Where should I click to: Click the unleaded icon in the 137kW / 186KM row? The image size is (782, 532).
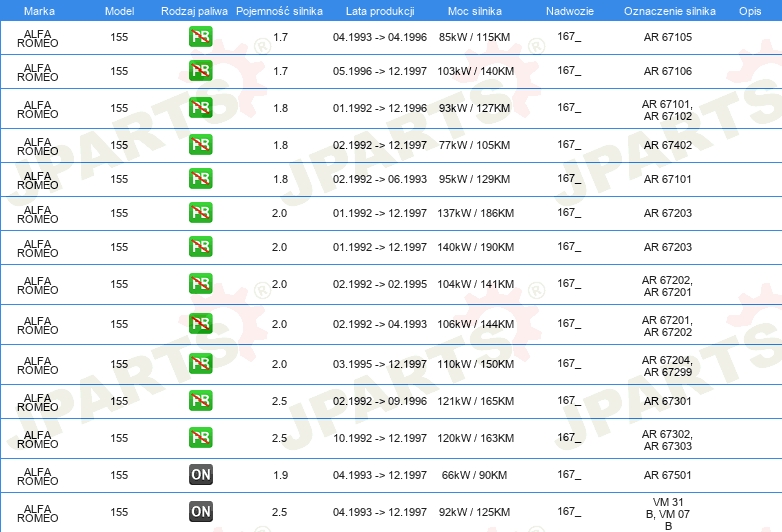(x=200, y=212)
